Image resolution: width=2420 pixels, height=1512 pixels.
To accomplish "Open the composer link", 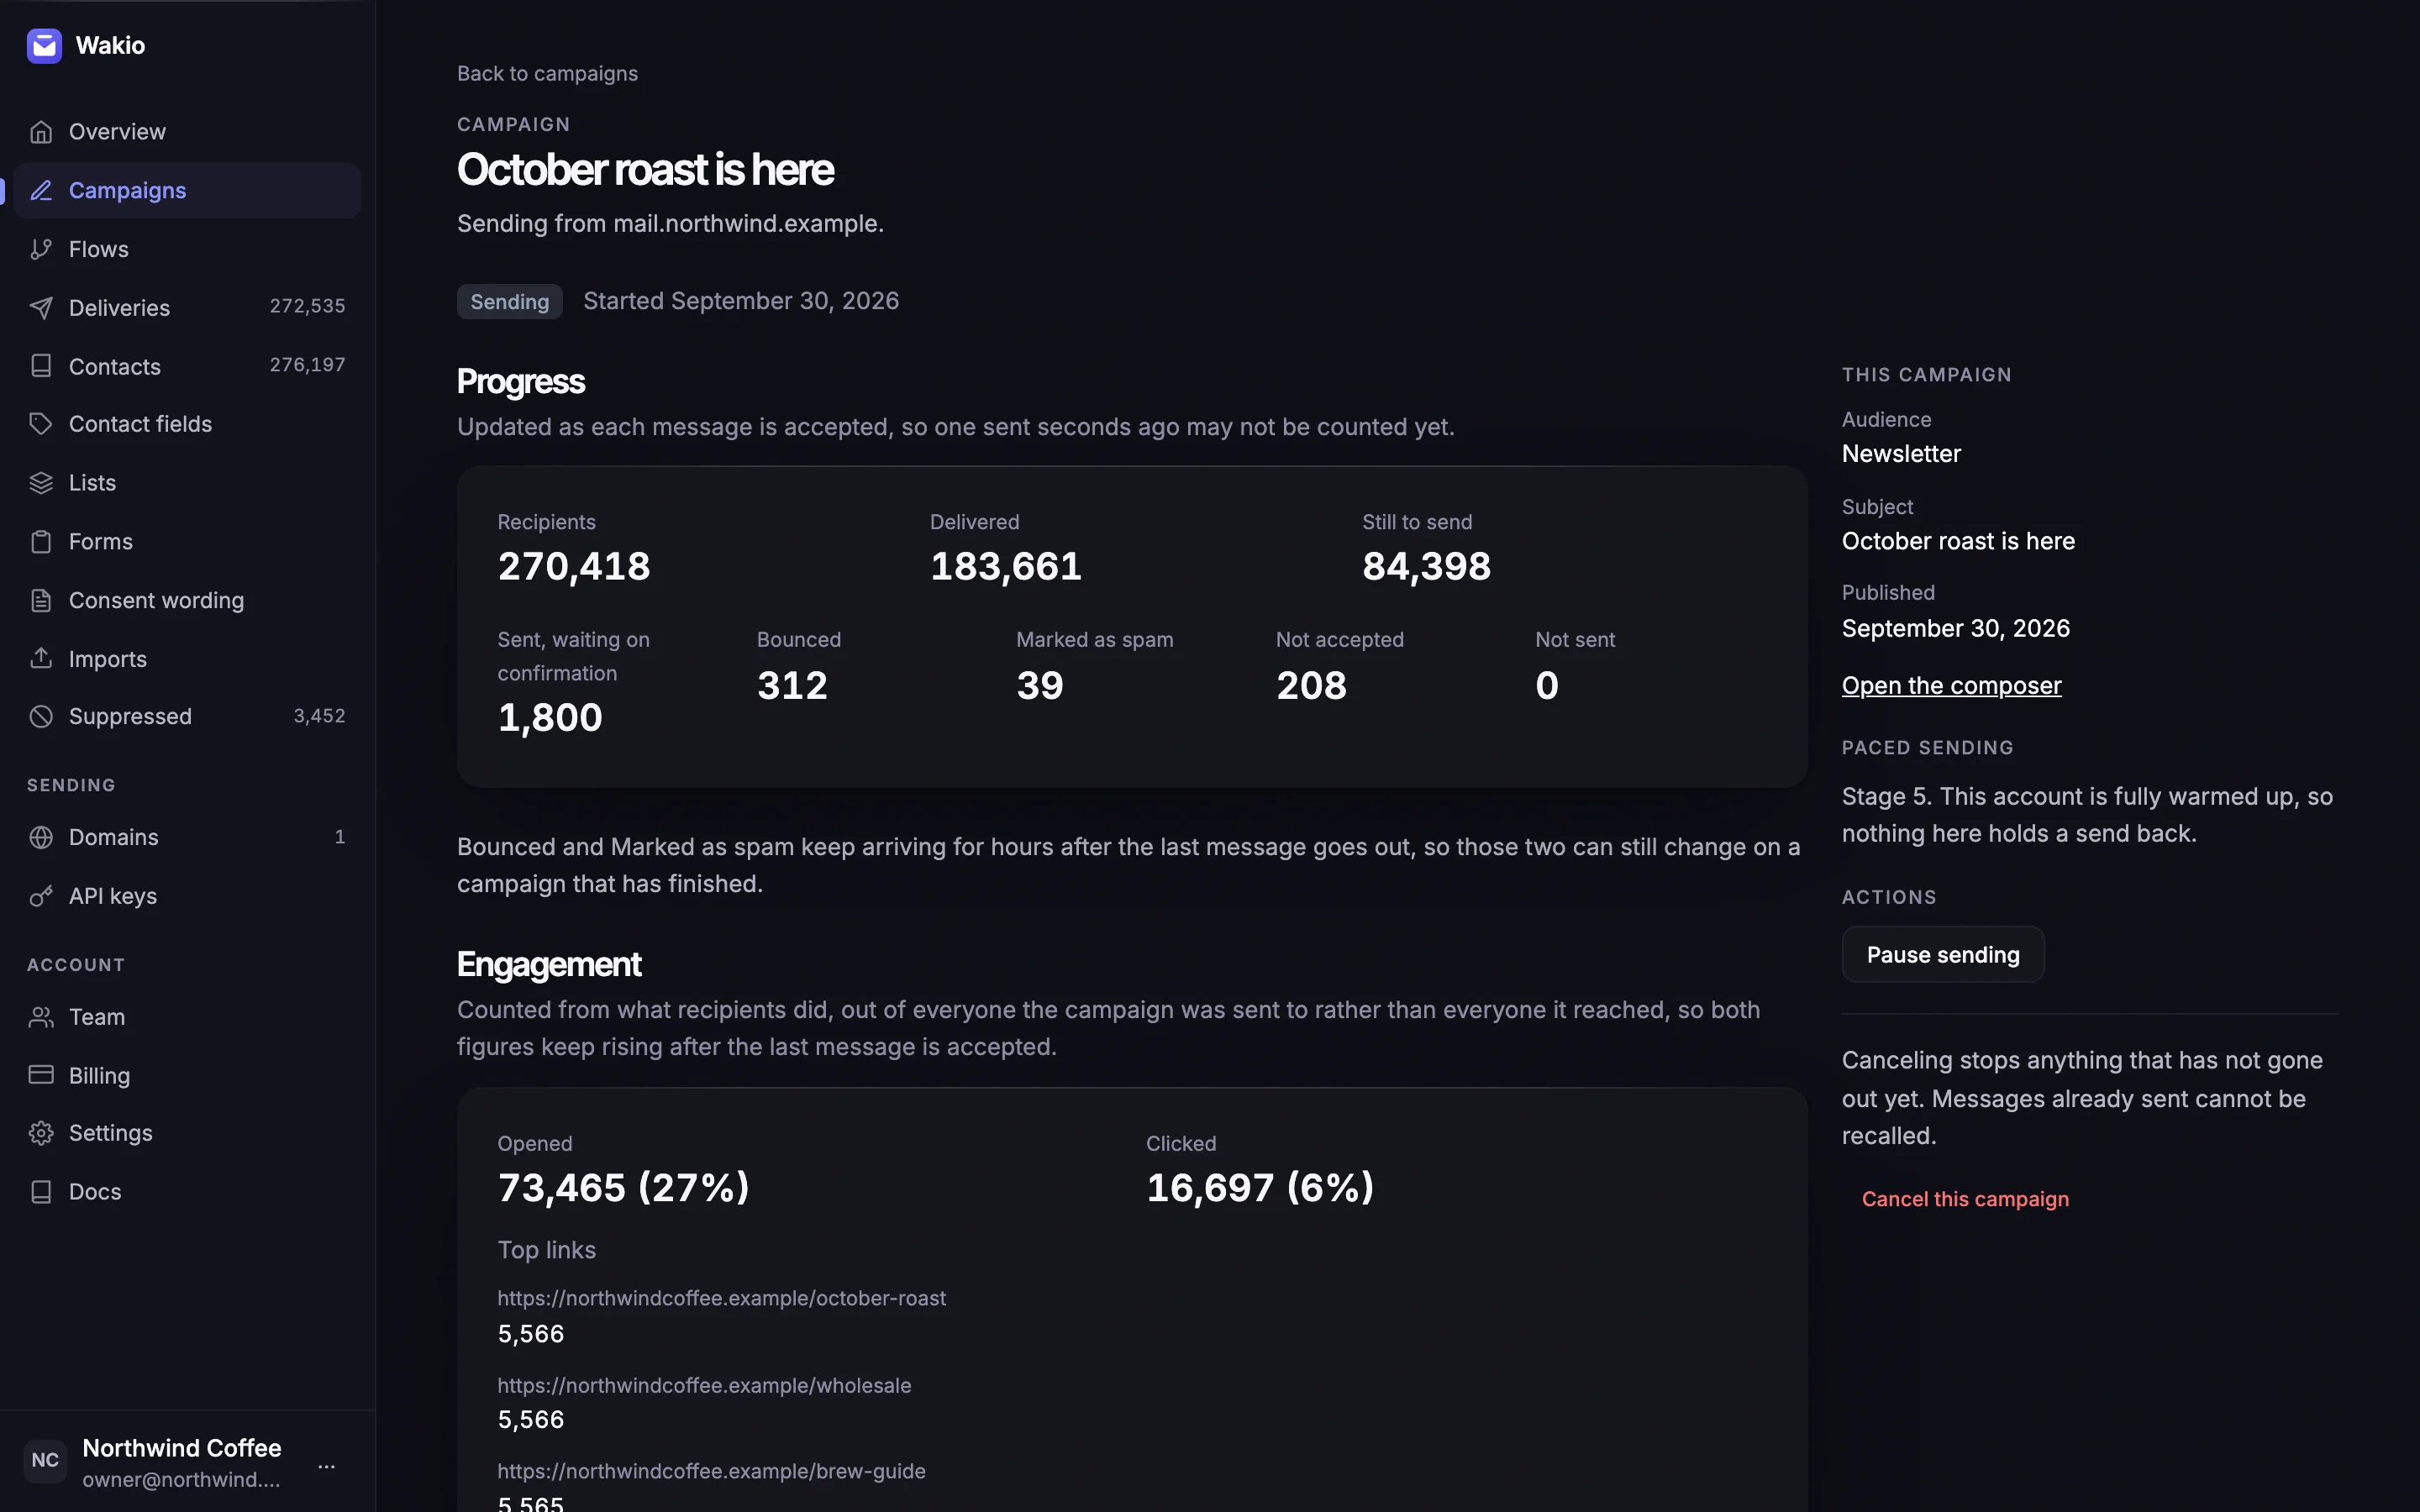I will click(1951, 686).
